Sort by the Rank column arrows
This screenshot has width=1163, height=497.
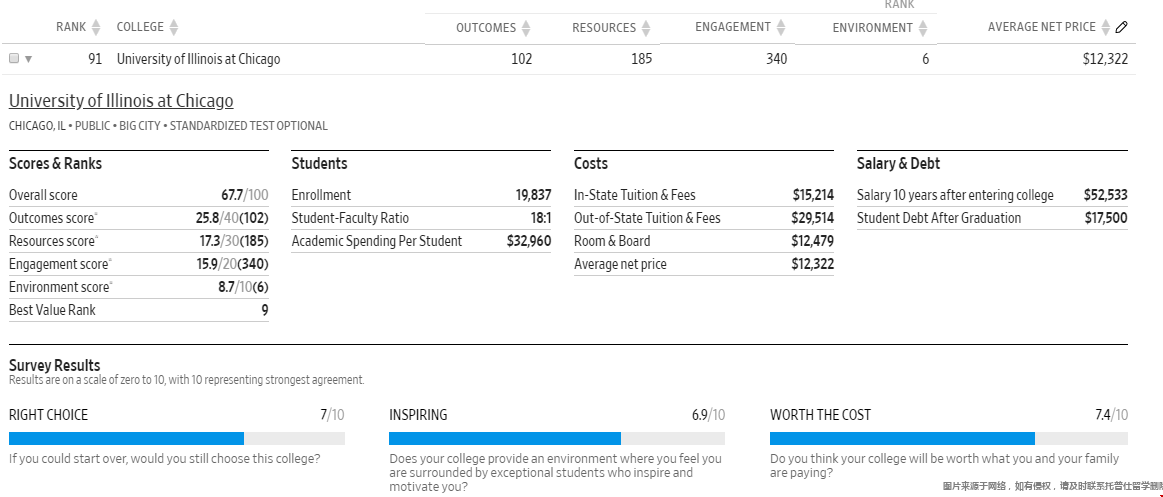[96, 27]
